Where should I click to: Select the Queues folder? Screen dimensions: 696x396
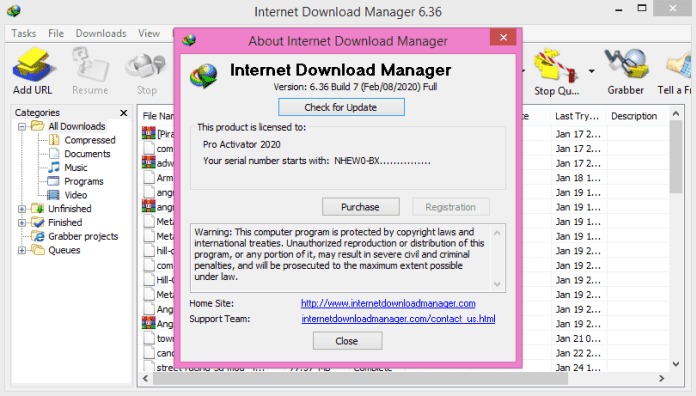pos(64,250)
